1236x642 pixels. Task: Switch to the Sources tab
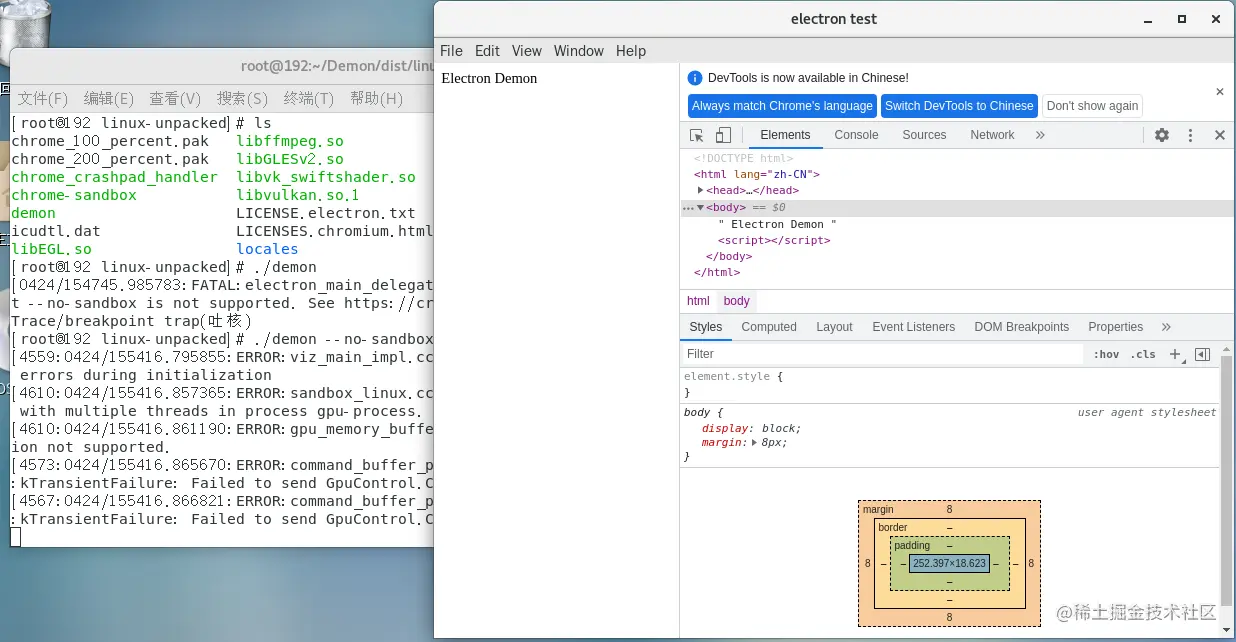tap(924, 135)
